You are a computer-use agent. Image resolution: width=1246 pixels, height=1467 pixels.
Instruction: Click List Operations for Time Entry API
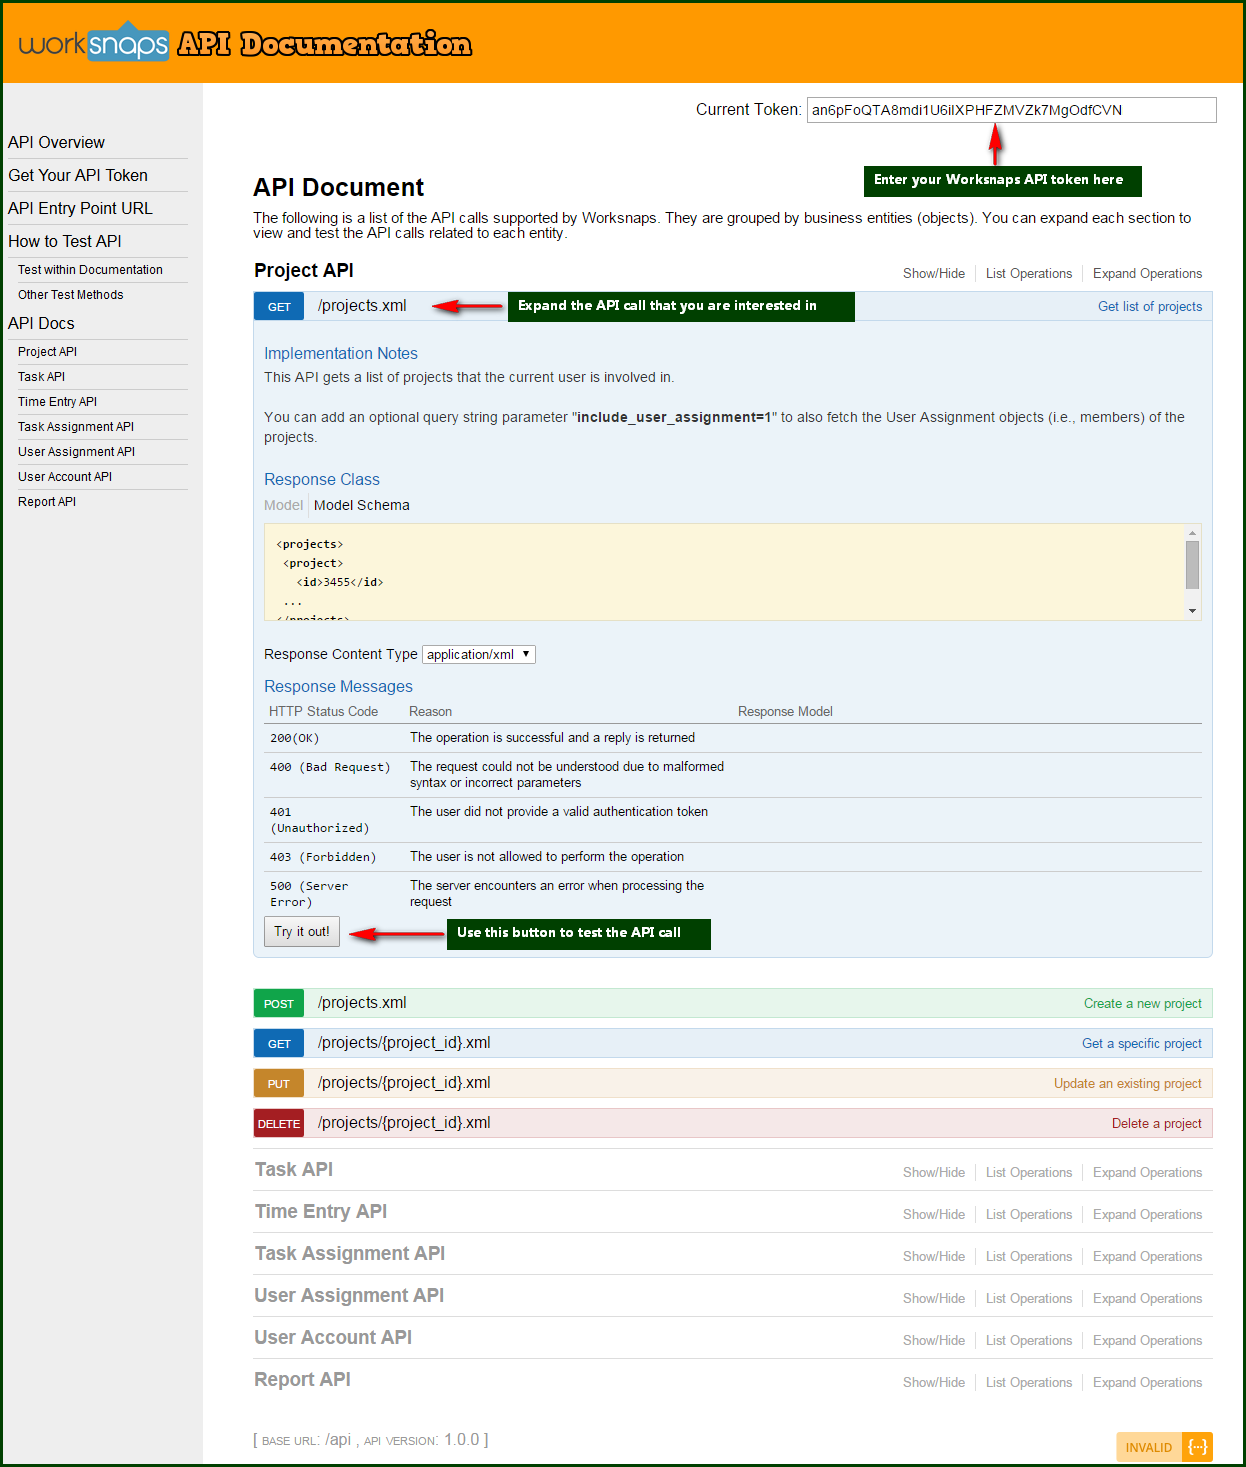point(1029,1214)
